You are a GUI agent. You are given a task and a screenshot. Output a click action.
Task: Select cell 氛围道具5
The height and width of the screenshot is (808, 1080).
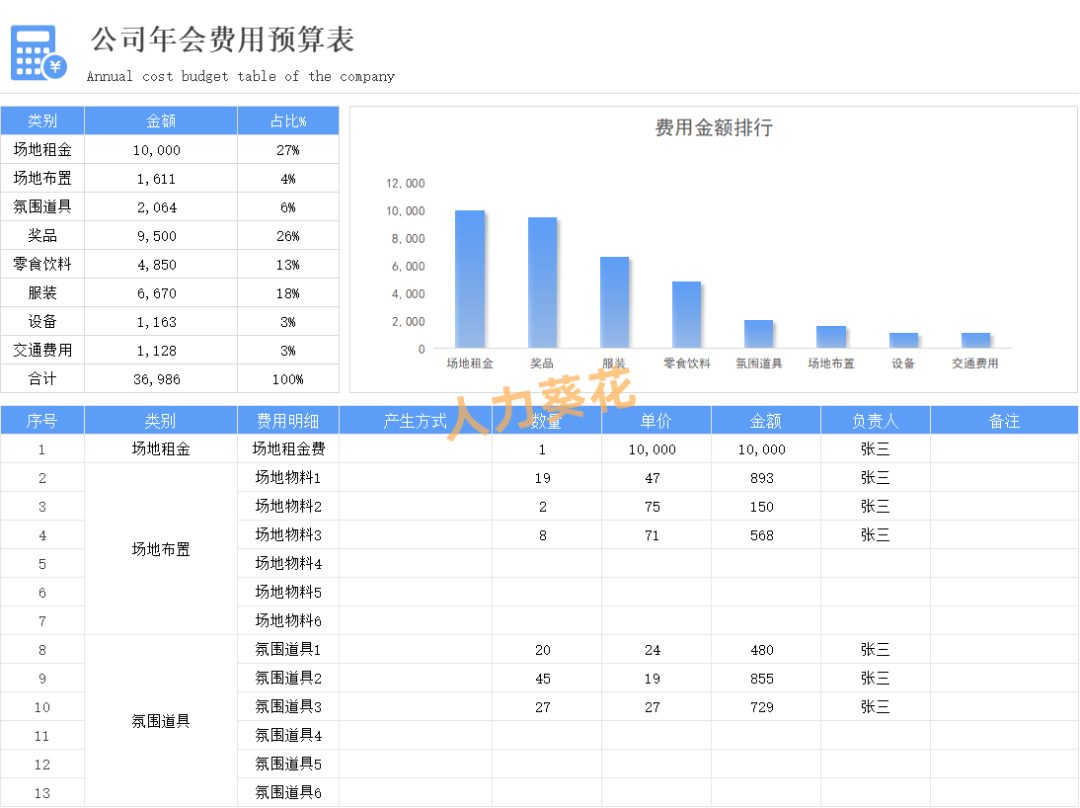288,764
